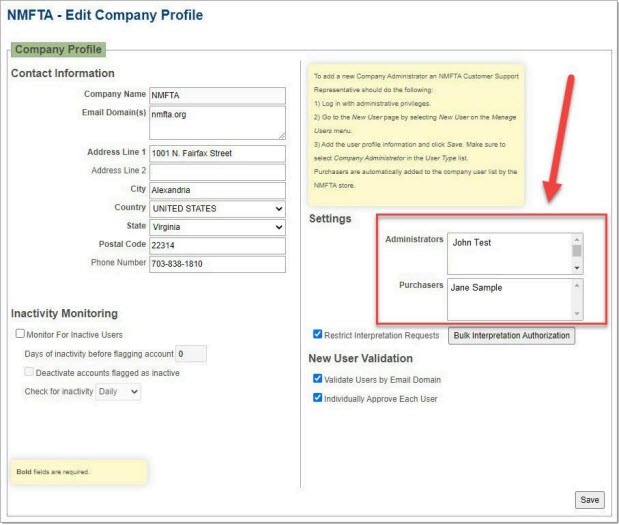Click the City field containing Alexandria
Screen dimensions: 619x525
(217, 190)
